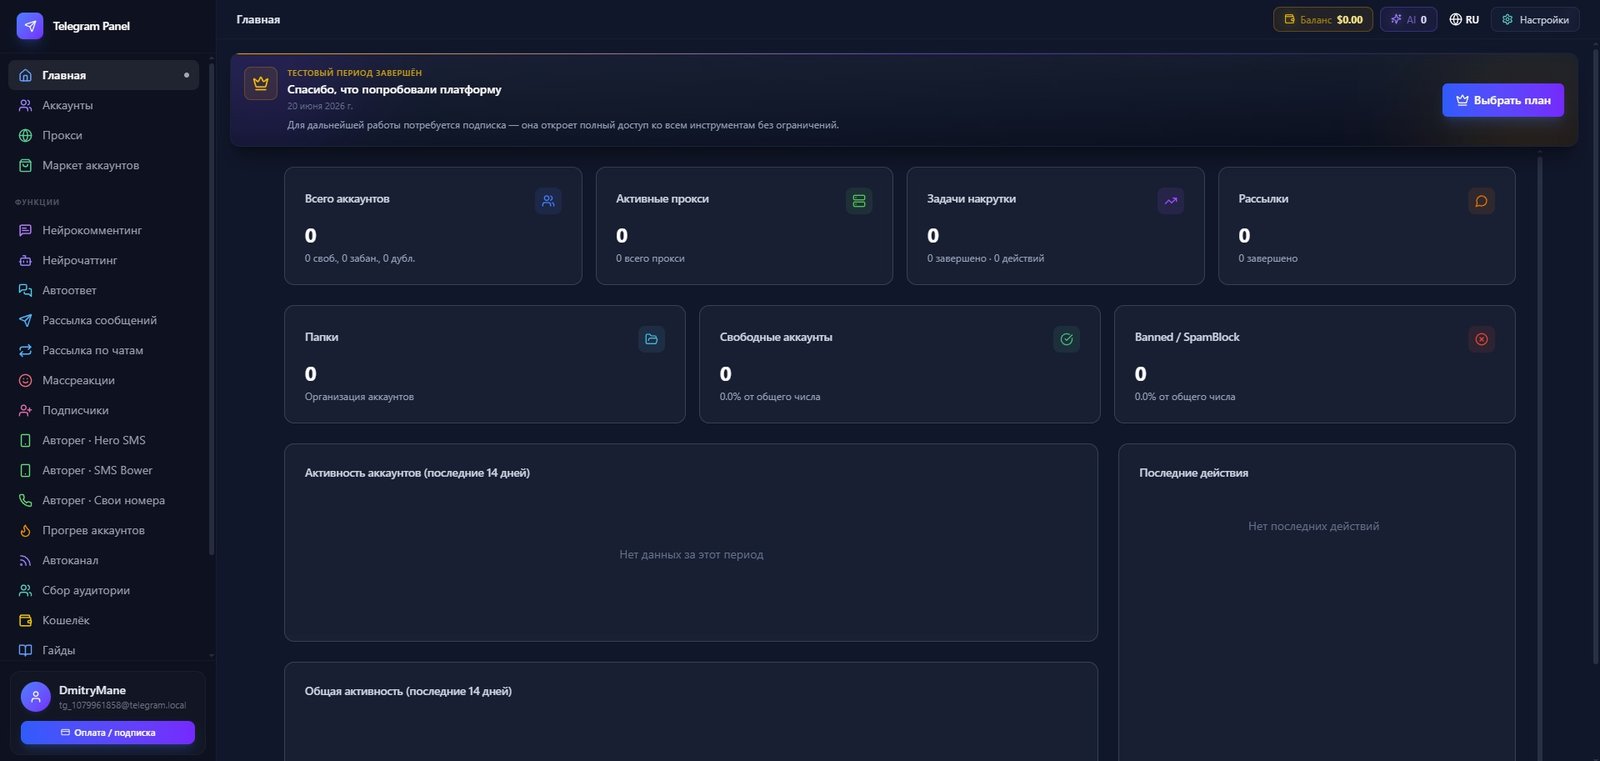Click the AI sparkle counter icon
The height and width of the screenshot is (761, 1600).
(x=1396, y=19)
